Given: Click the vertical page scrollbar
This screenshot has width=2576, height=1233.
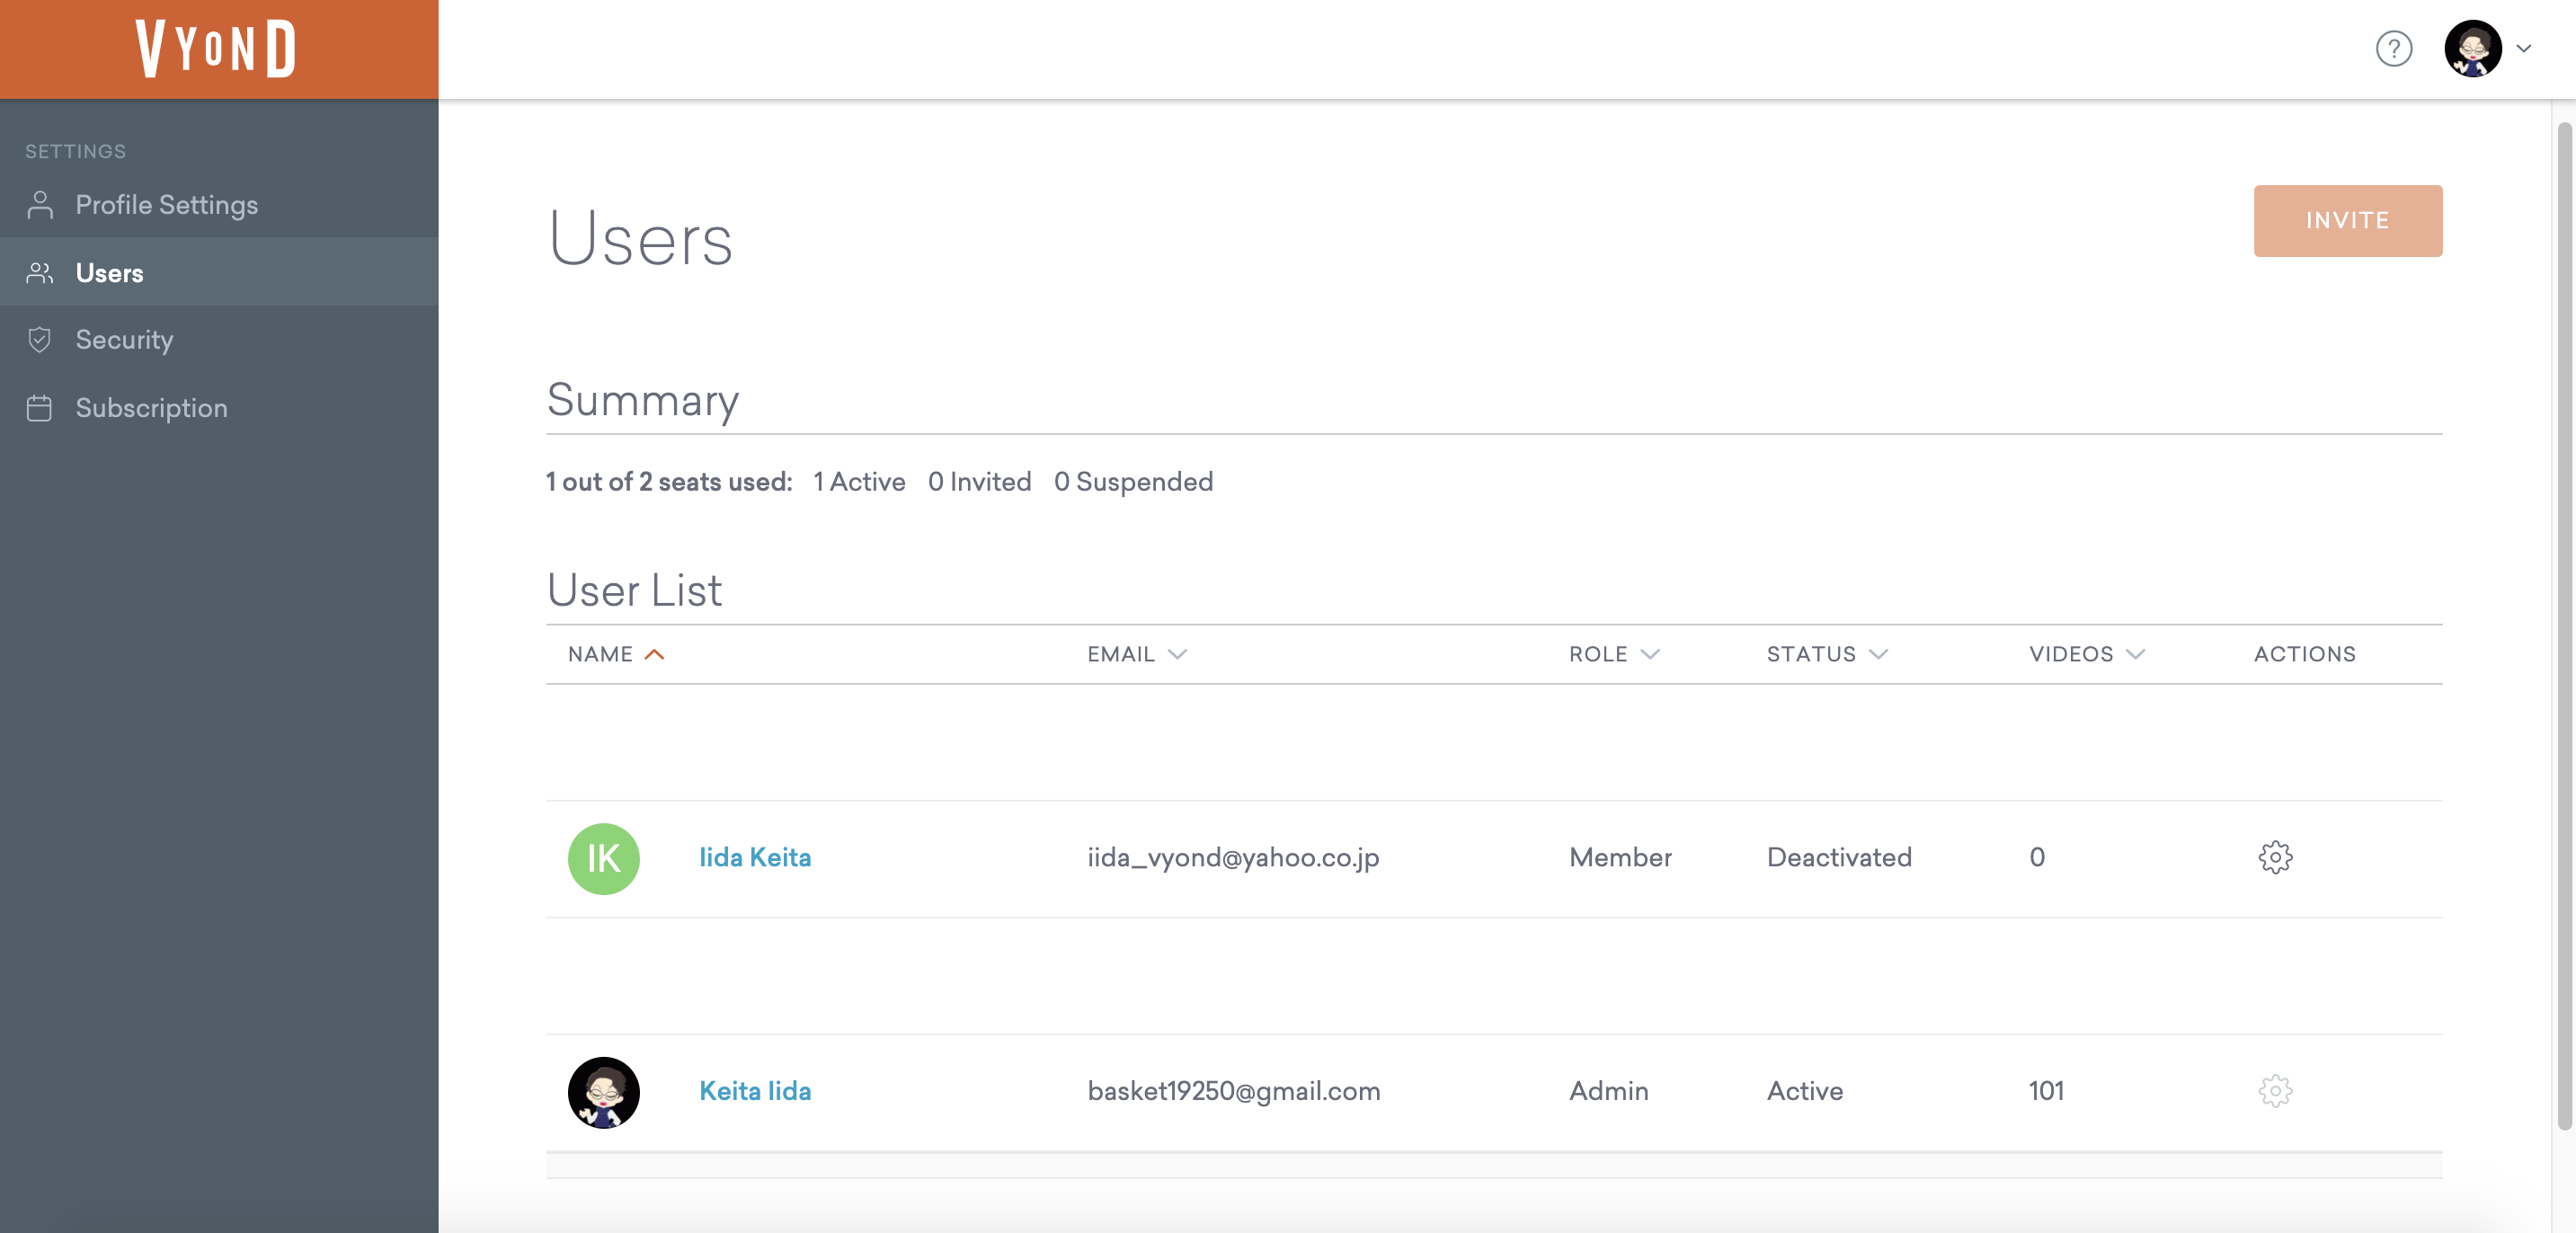Looking at the screenshot, I should pyautogui.click(x=2564, y=626).
